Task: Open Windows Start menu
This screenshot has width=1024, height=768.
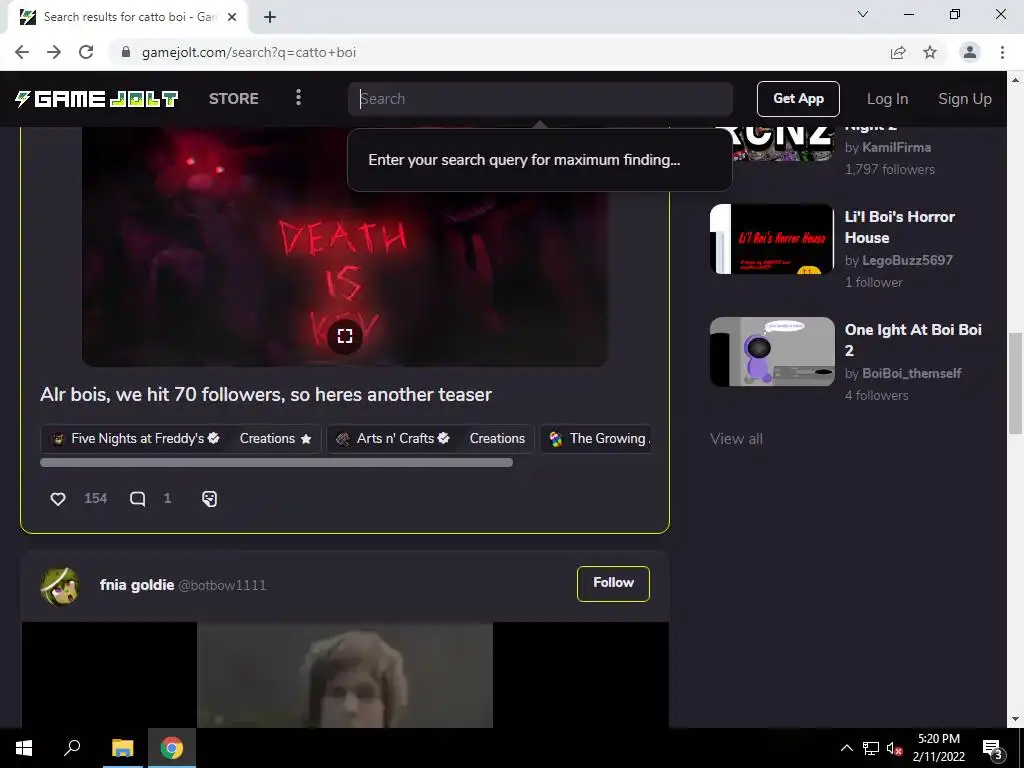Action: (24, 748)
